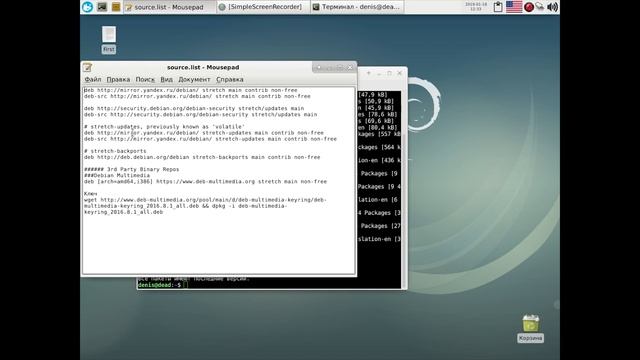Viewport: 640px width, 360px height.
Task: Click first line 'deb http://mirror.yandex.ru/debian/ stretch main'
Action: point(191,90)
